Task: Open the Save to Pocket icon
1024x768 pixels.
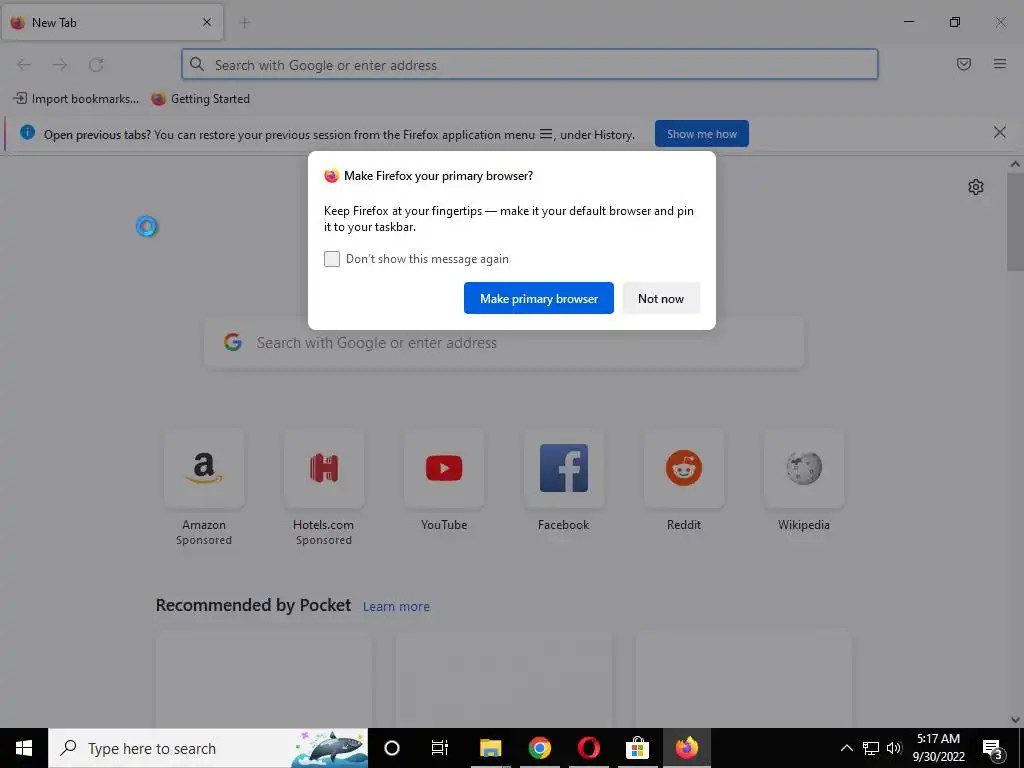Action: [964, 64]
